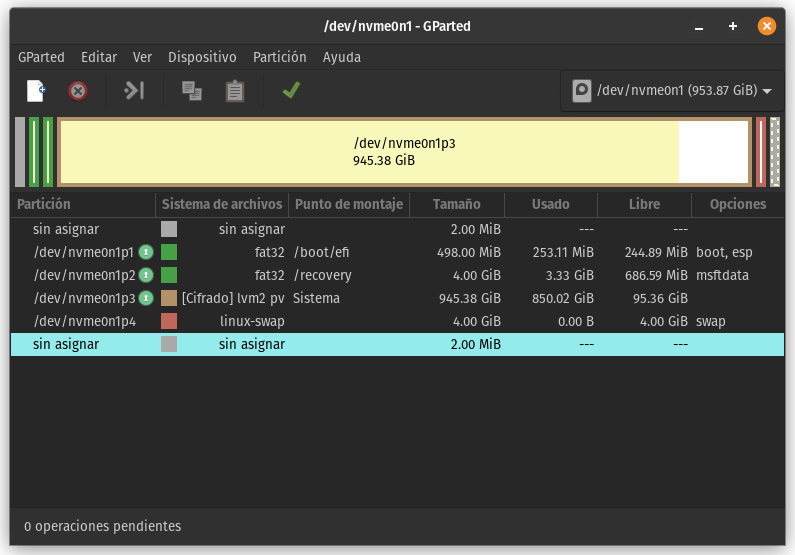795x555 pixels.
Task: Click the 498.00 MiB size value
Action: click(469, 252)
